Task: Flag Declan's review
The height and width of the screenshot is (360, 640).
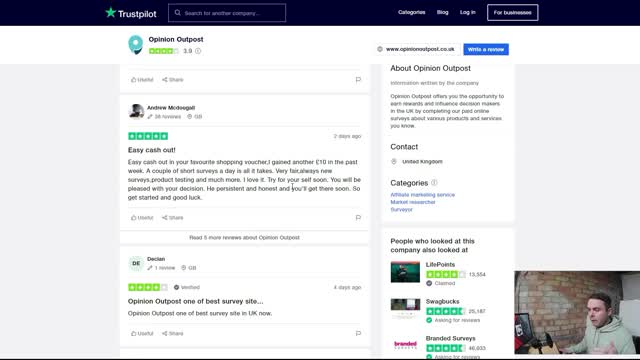Action: pyautogui.click(x=358, y=333)
